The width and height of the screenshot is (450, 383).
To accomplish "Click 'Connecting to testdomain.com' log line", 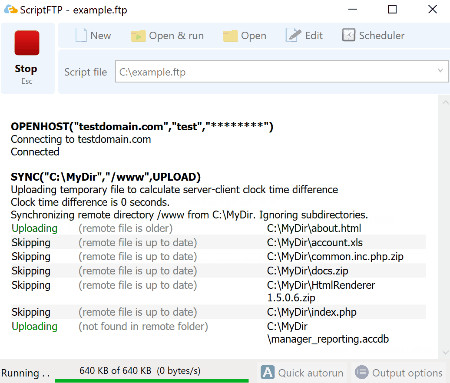I will pos(81,139).
